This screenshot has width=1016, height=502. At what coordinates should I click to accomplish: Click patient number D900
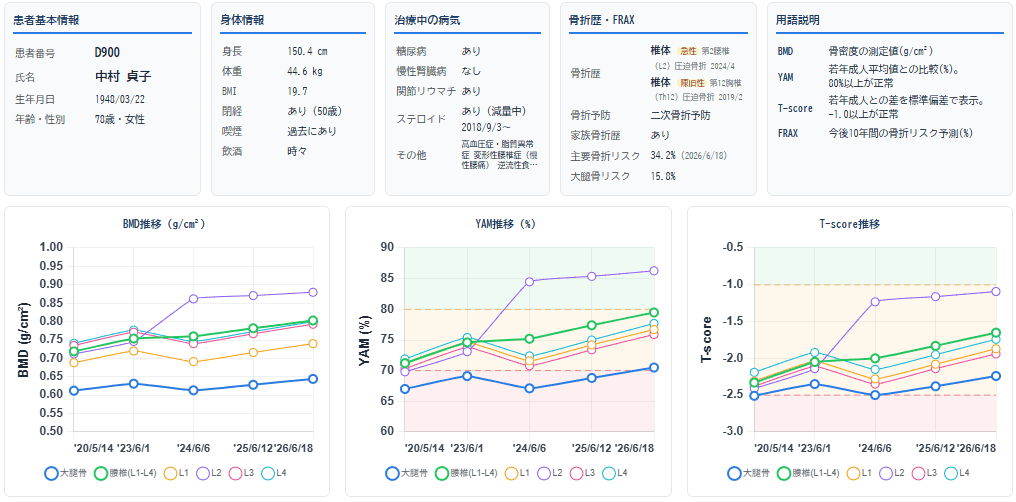107,53
